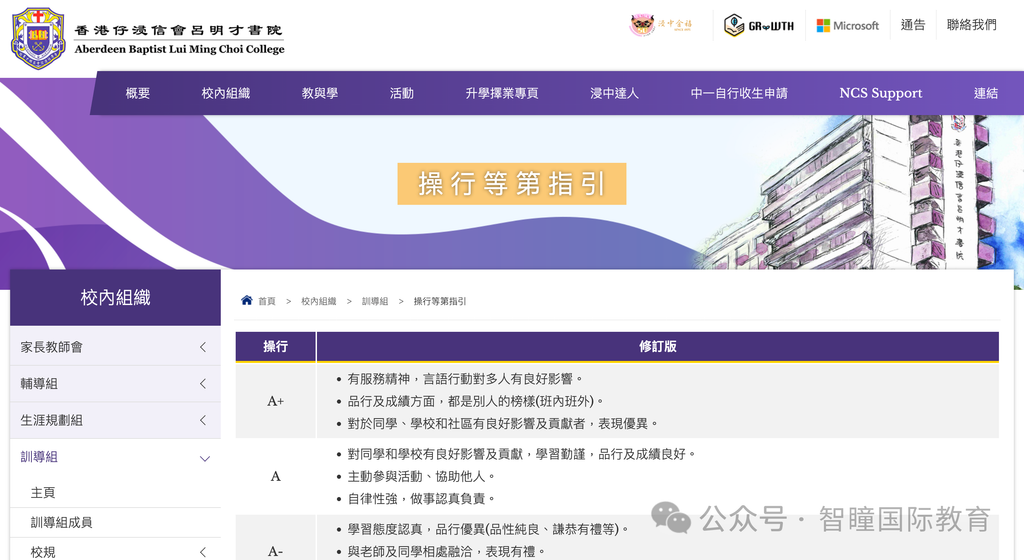Open the 中一自行收生申請 menu
1024x560 pixels.
739,93
